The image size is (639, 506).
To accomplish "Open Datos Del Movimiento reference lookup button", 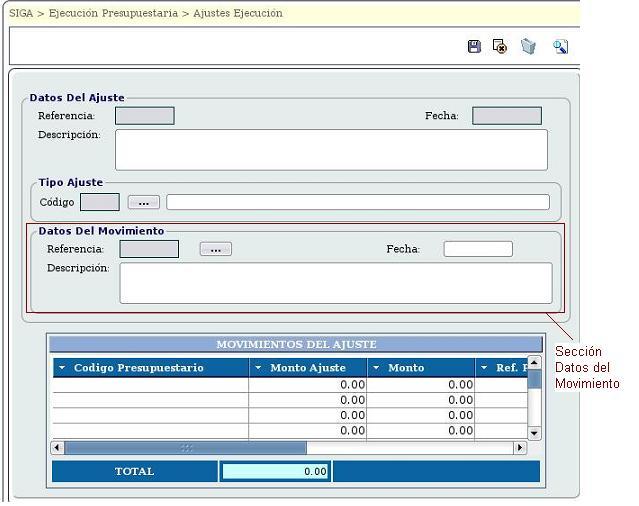I will (215, 249).
